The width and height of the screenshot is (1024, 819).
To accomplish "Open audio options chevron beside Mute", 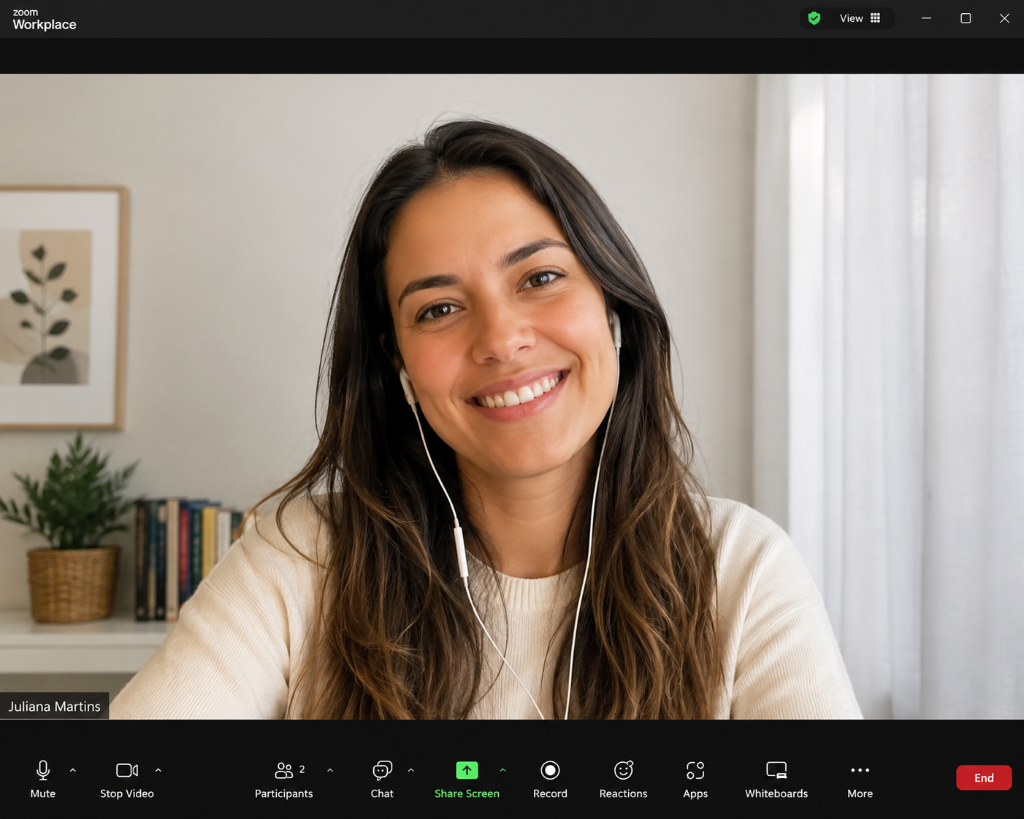I will point(72,771).
